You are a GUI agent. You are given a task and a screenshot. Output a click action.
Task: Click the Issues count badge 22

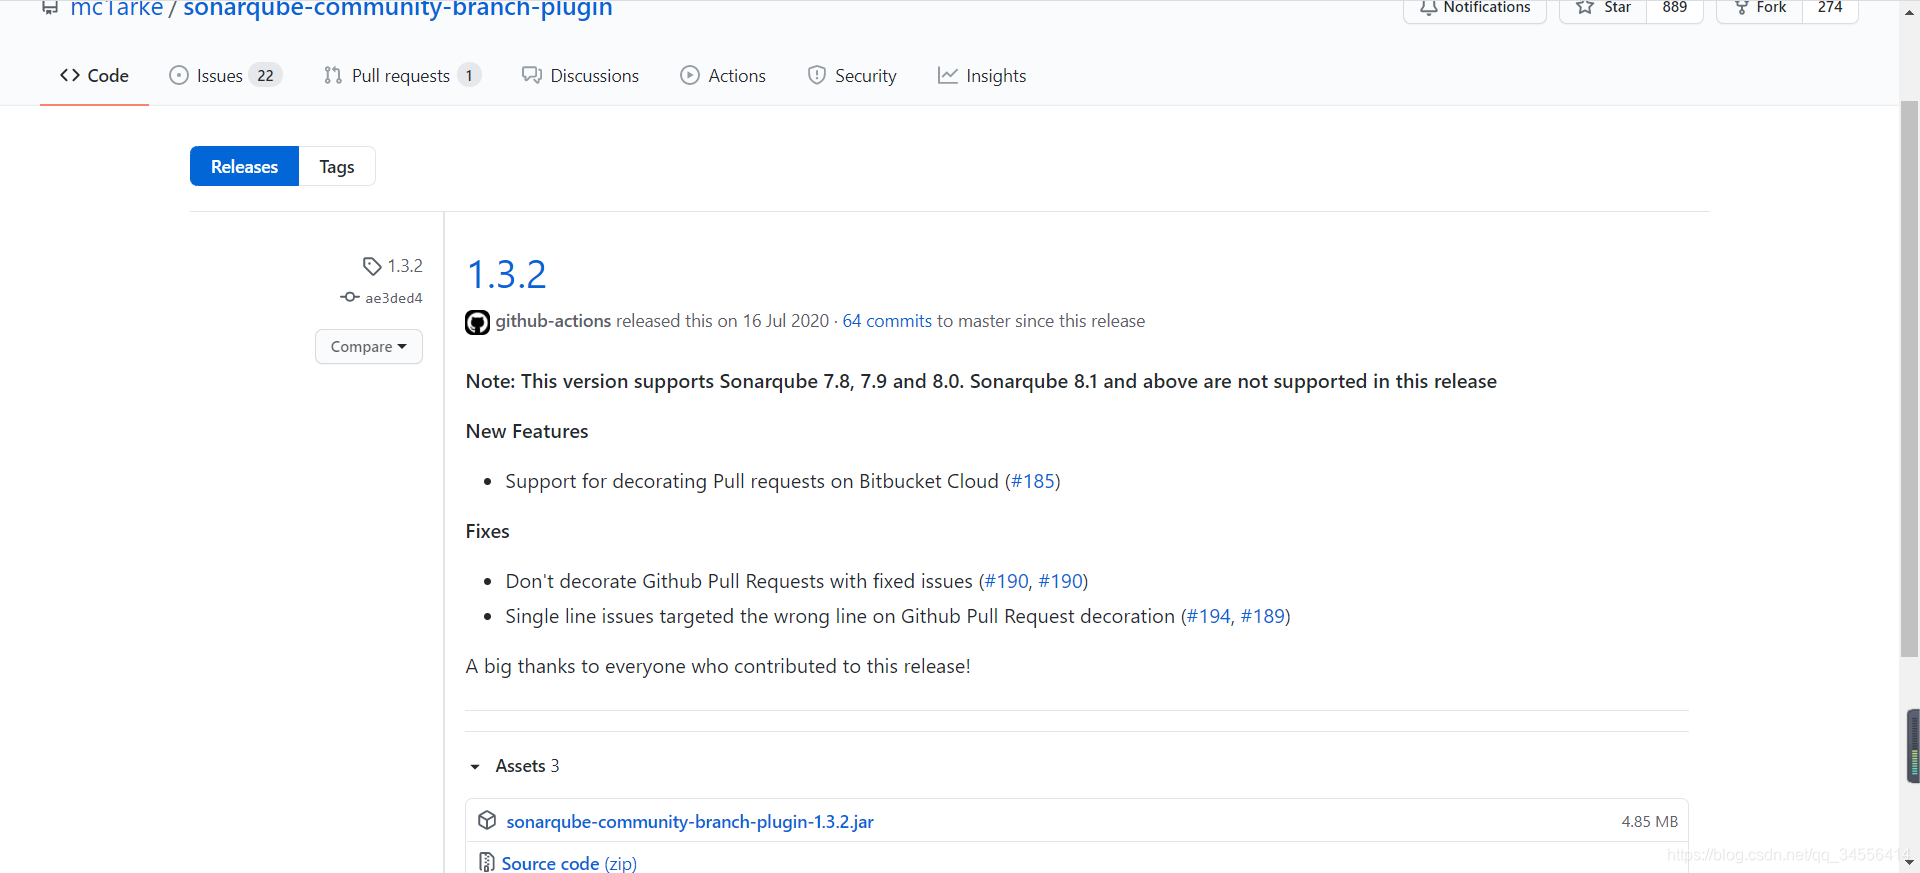[265, 76]
